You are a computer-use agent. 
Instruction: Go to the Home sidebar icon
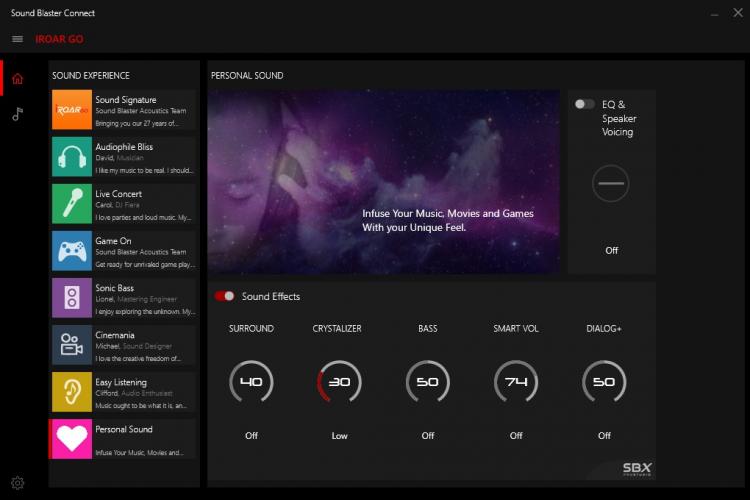(x=18, y=78)
